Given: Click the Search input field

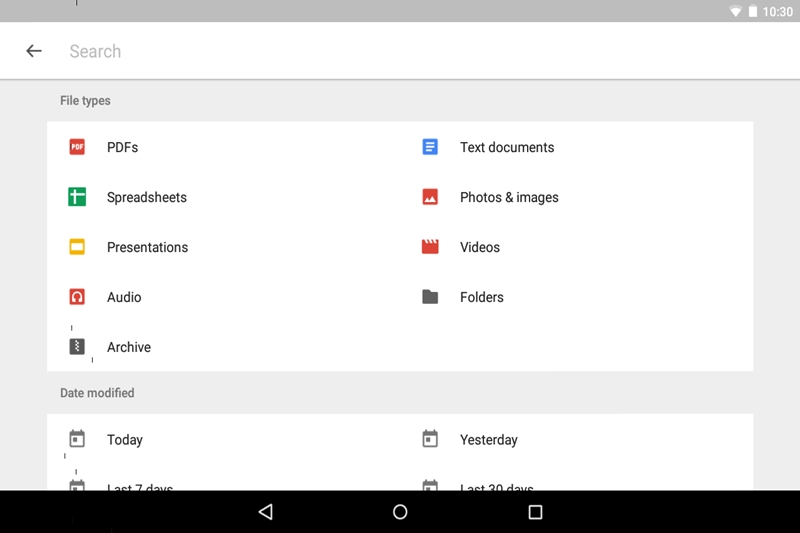Looking at the screenshot, I should pyautogui.click(x=400, y=51).
